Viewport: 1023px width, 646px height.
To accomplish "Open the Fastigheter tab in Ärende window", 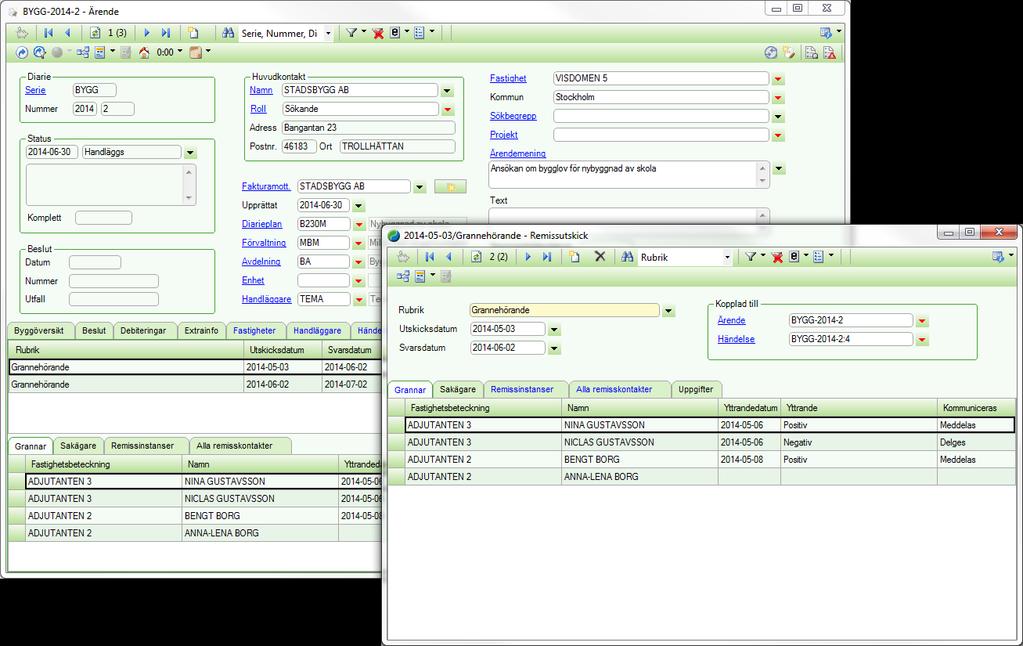I will coord(254,331).
